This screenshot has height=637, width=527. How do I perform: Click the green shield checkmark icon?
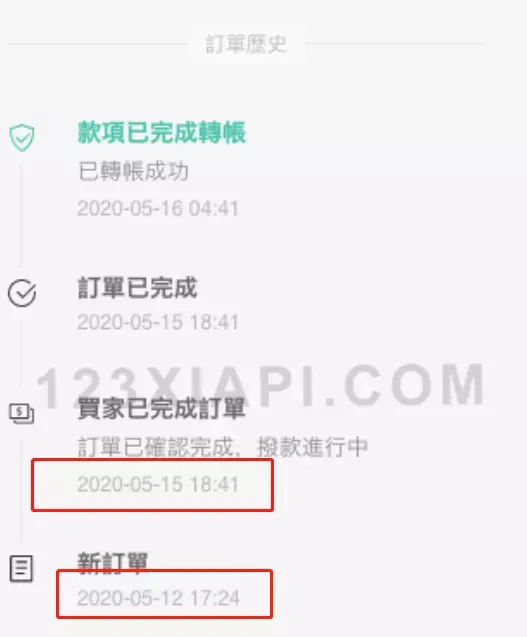[x=22, y=138]
